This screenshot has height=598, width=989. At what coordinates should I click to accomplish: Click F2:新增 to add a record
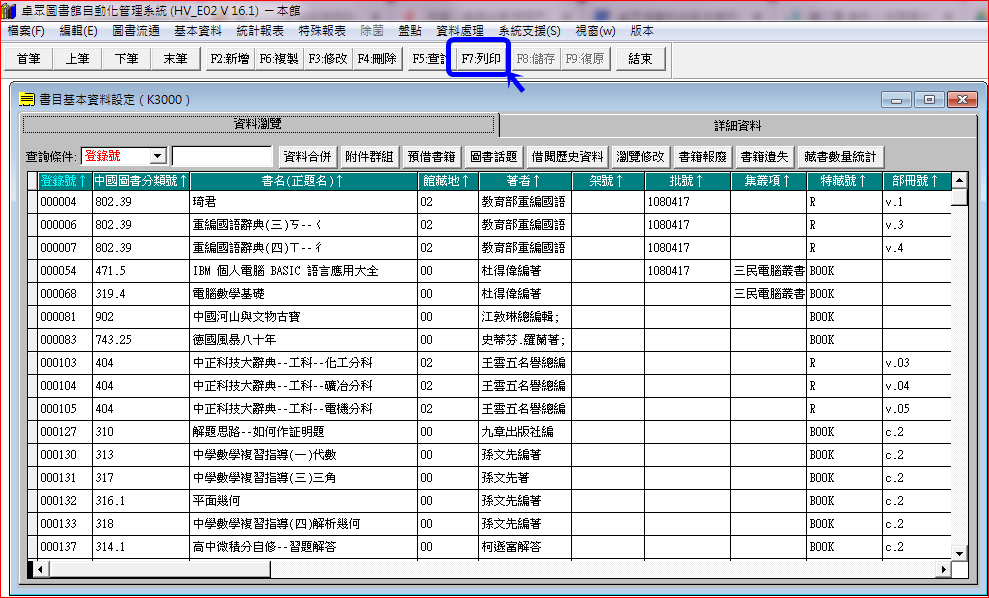click(x=230, y=59)
